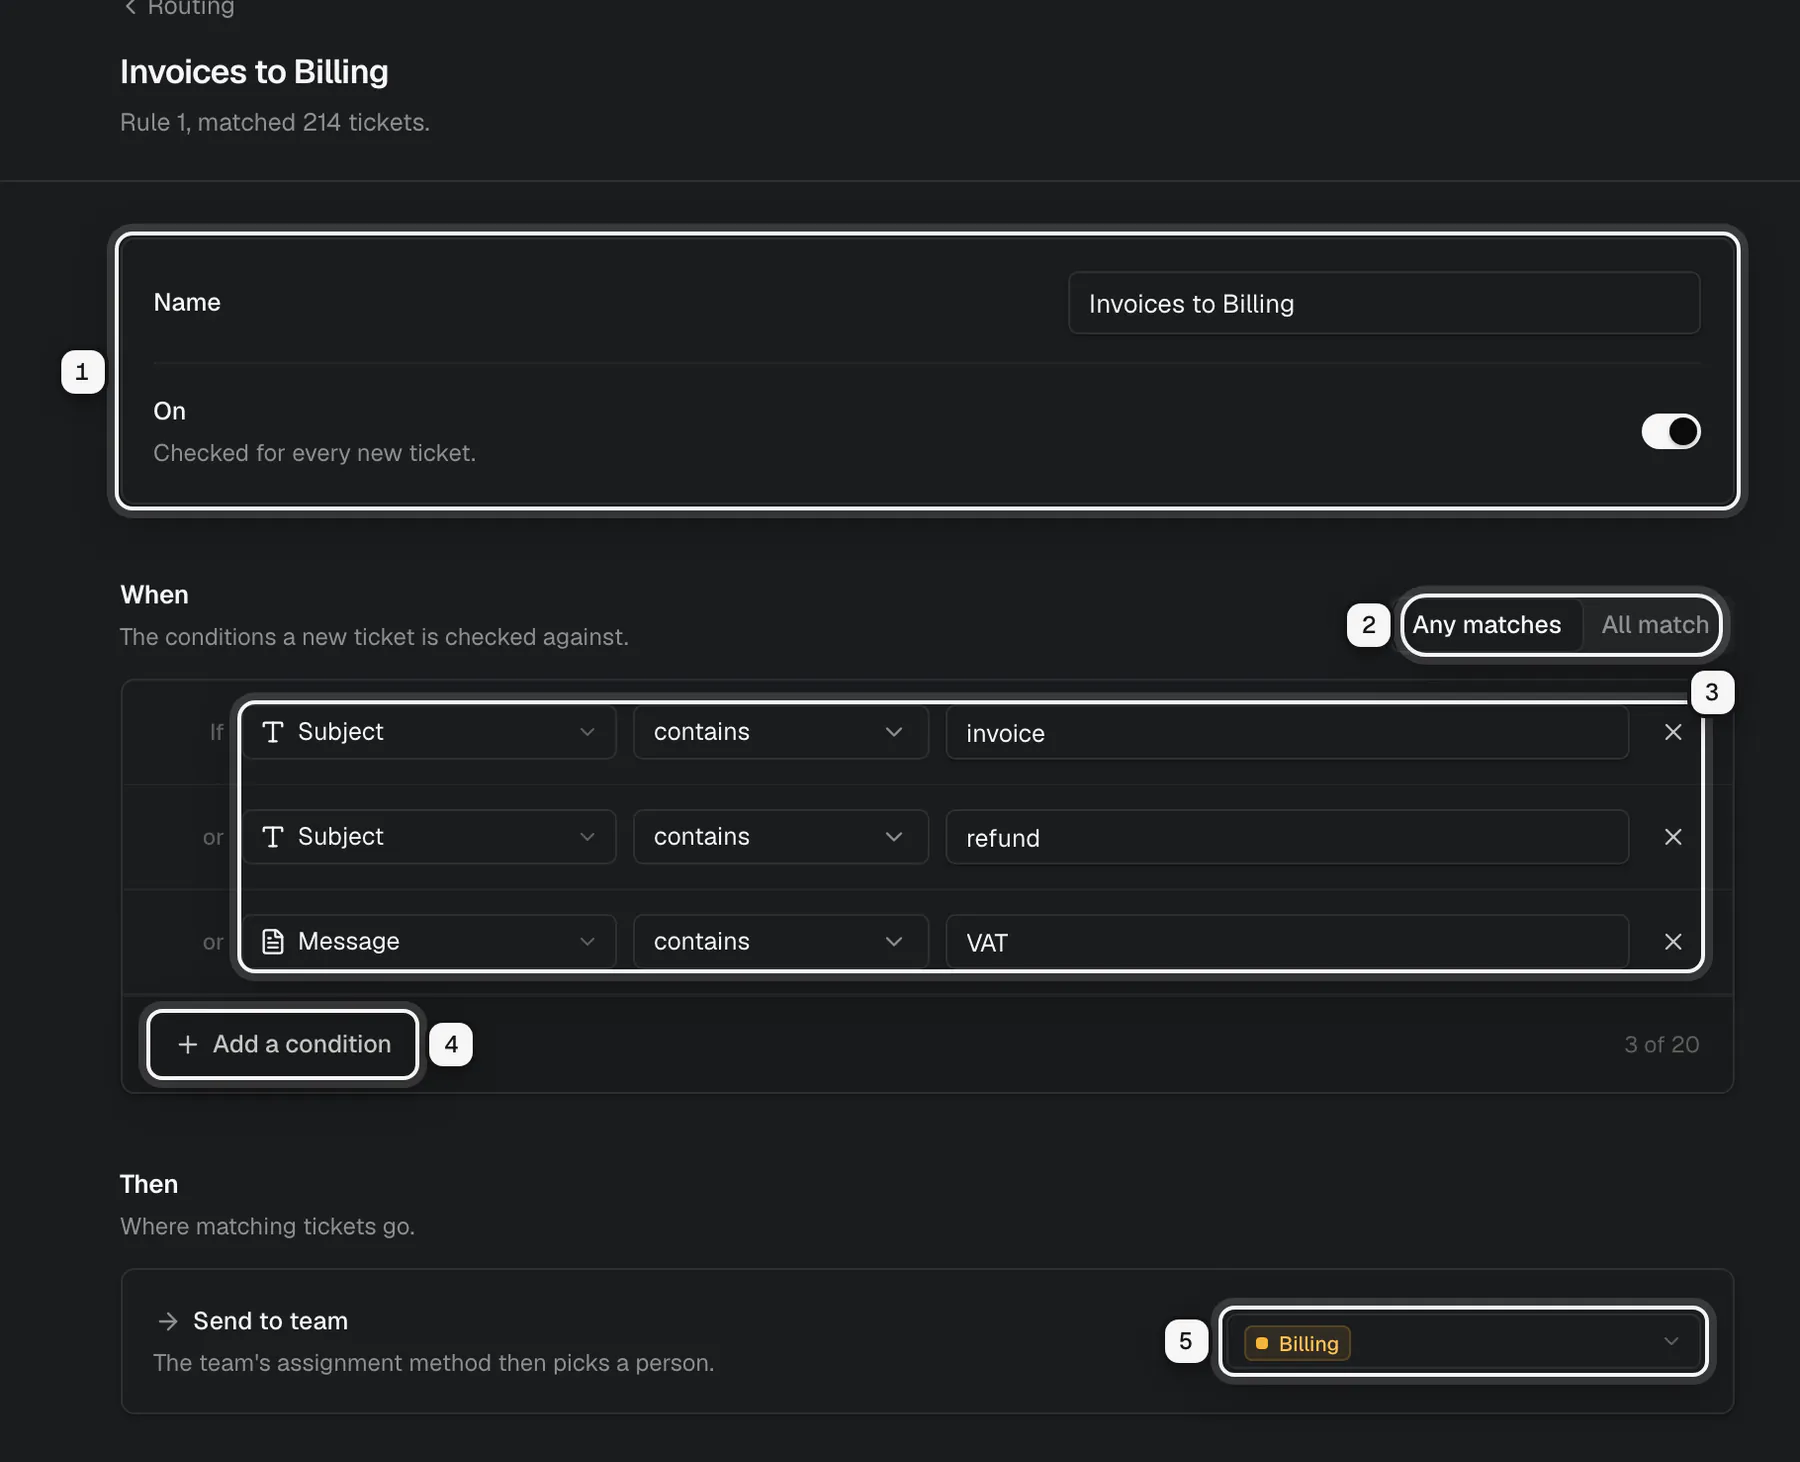Viewport: 1800px width, 1462px height.
Task: Click 'Rule 1, matched 214 tickets.' text
Action: pos(275,122)
